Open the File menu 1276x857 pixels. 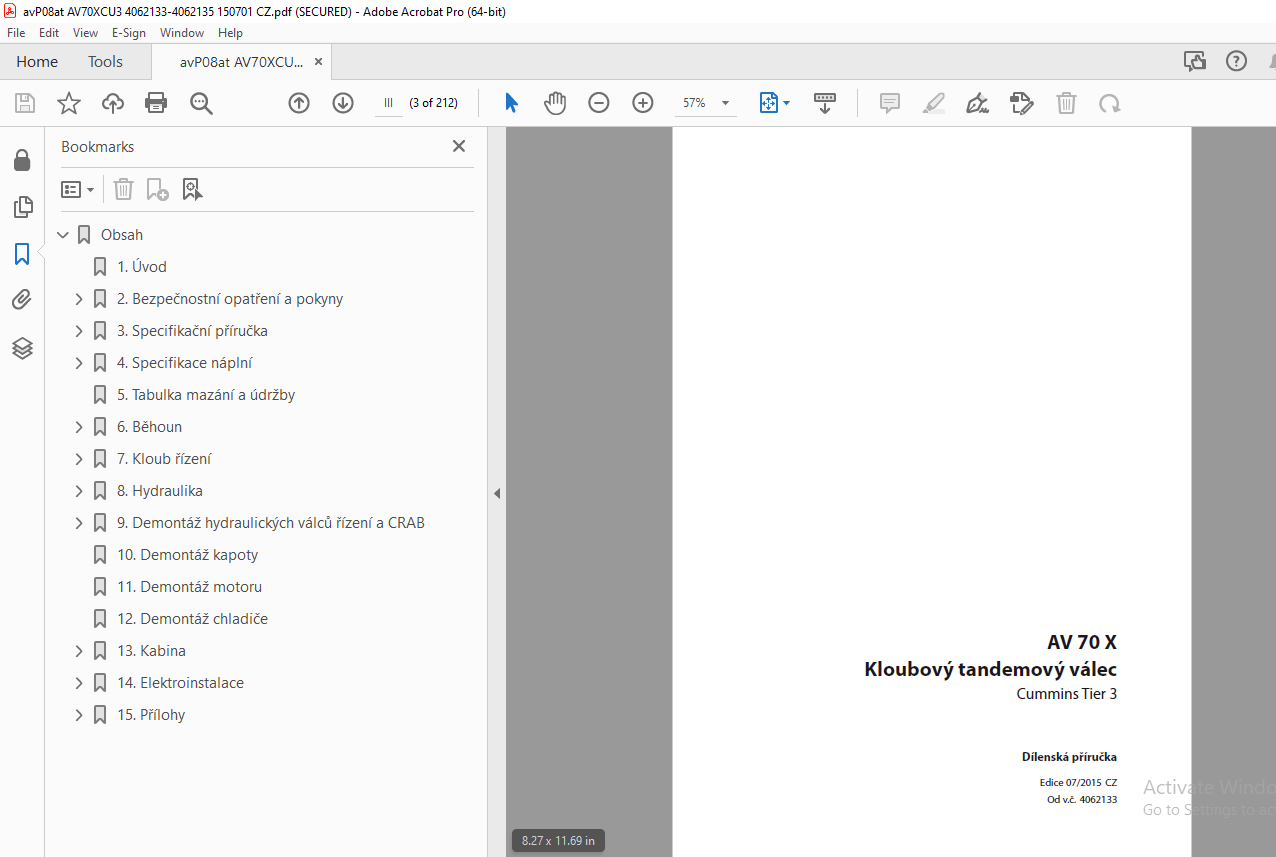[x=16, y=32]
